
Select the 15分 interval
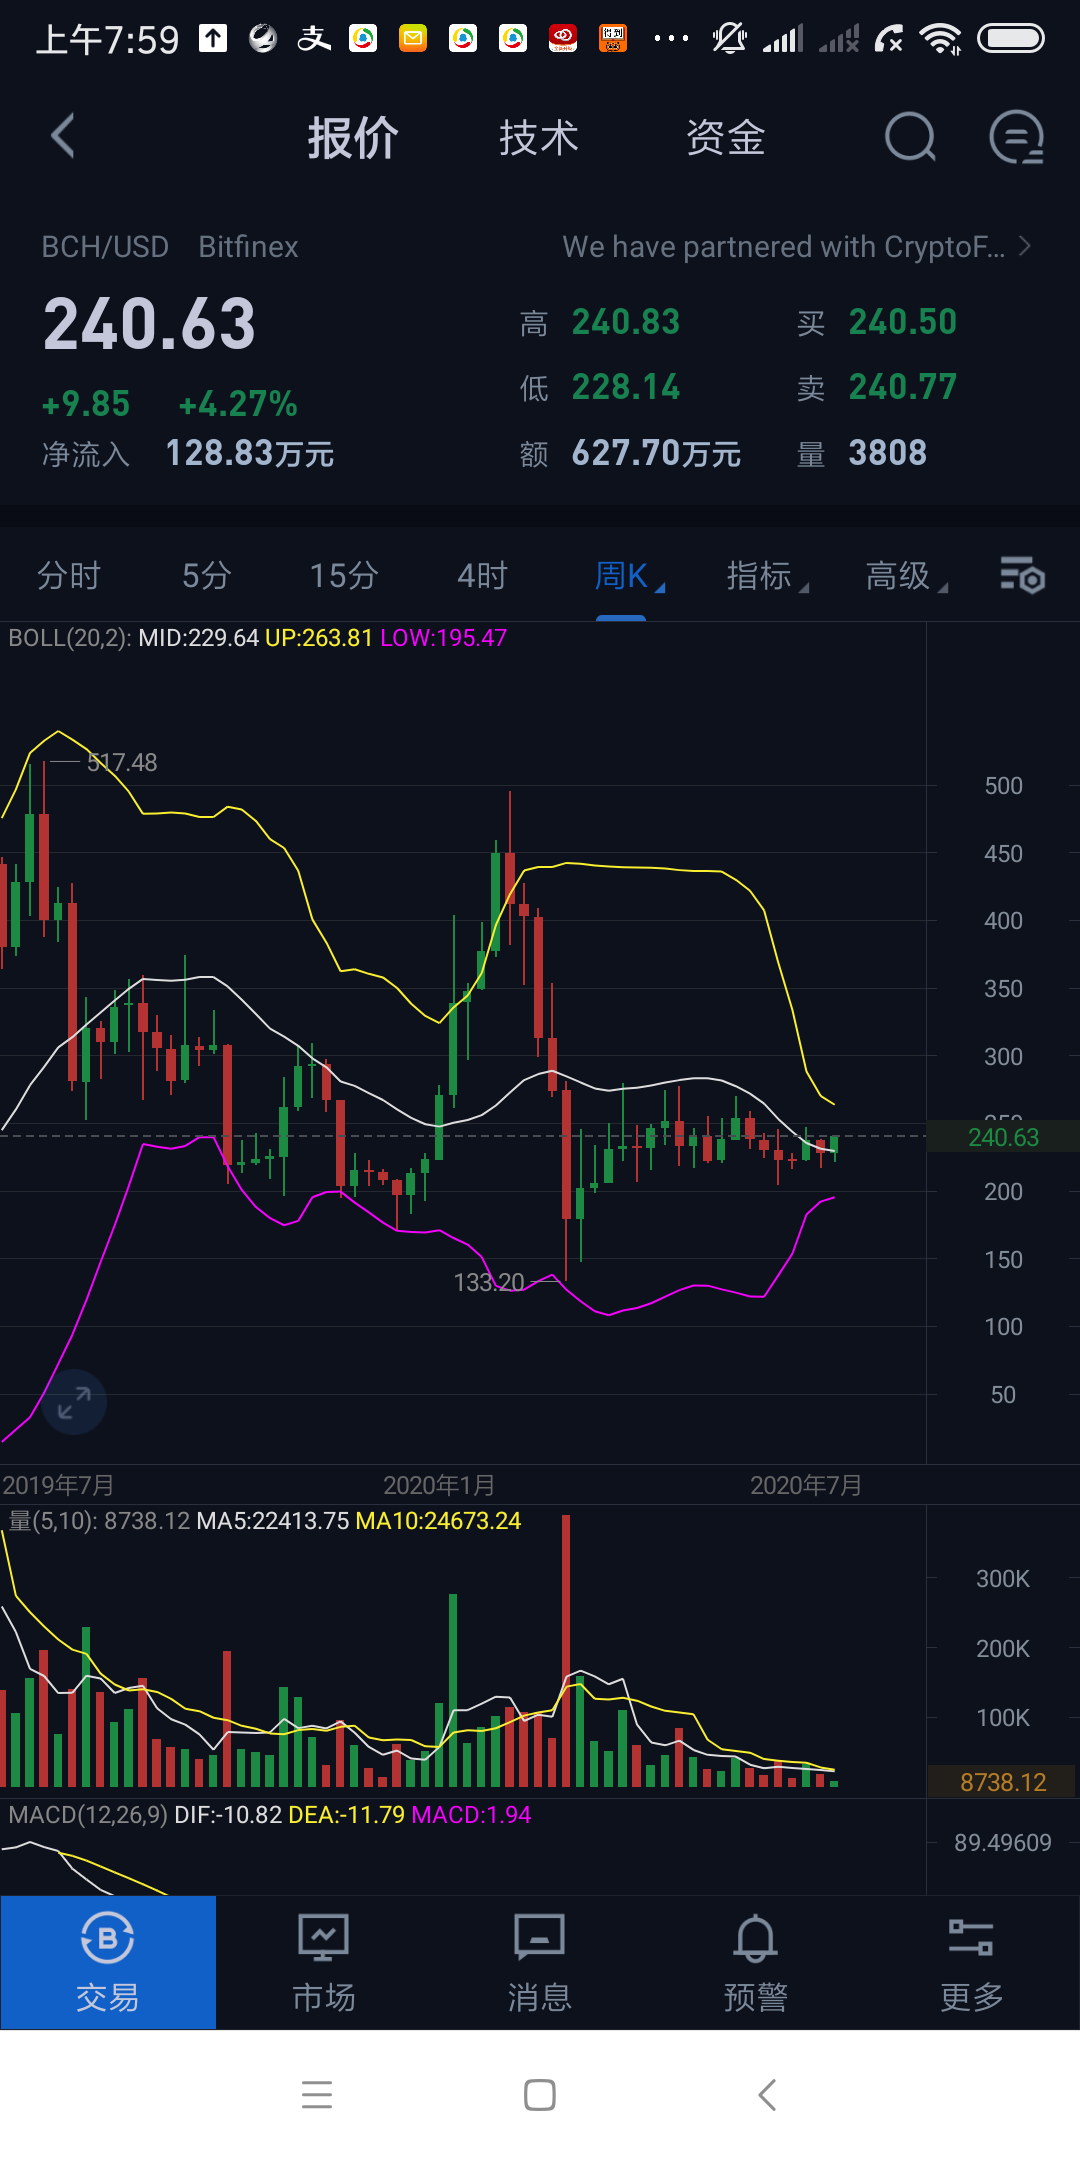click(344, 576)
